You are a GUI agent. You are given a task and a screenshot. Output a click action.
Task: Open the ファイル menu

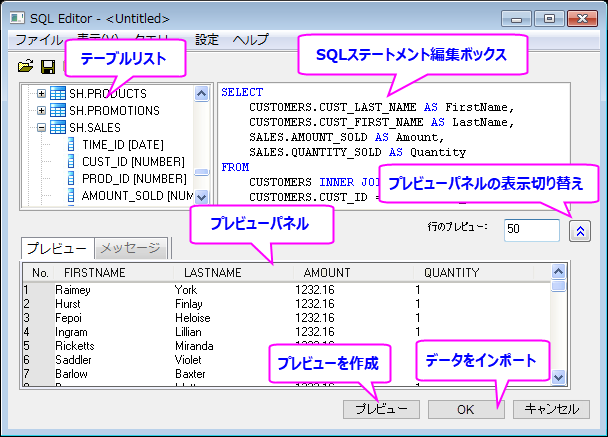pos(39,40)
